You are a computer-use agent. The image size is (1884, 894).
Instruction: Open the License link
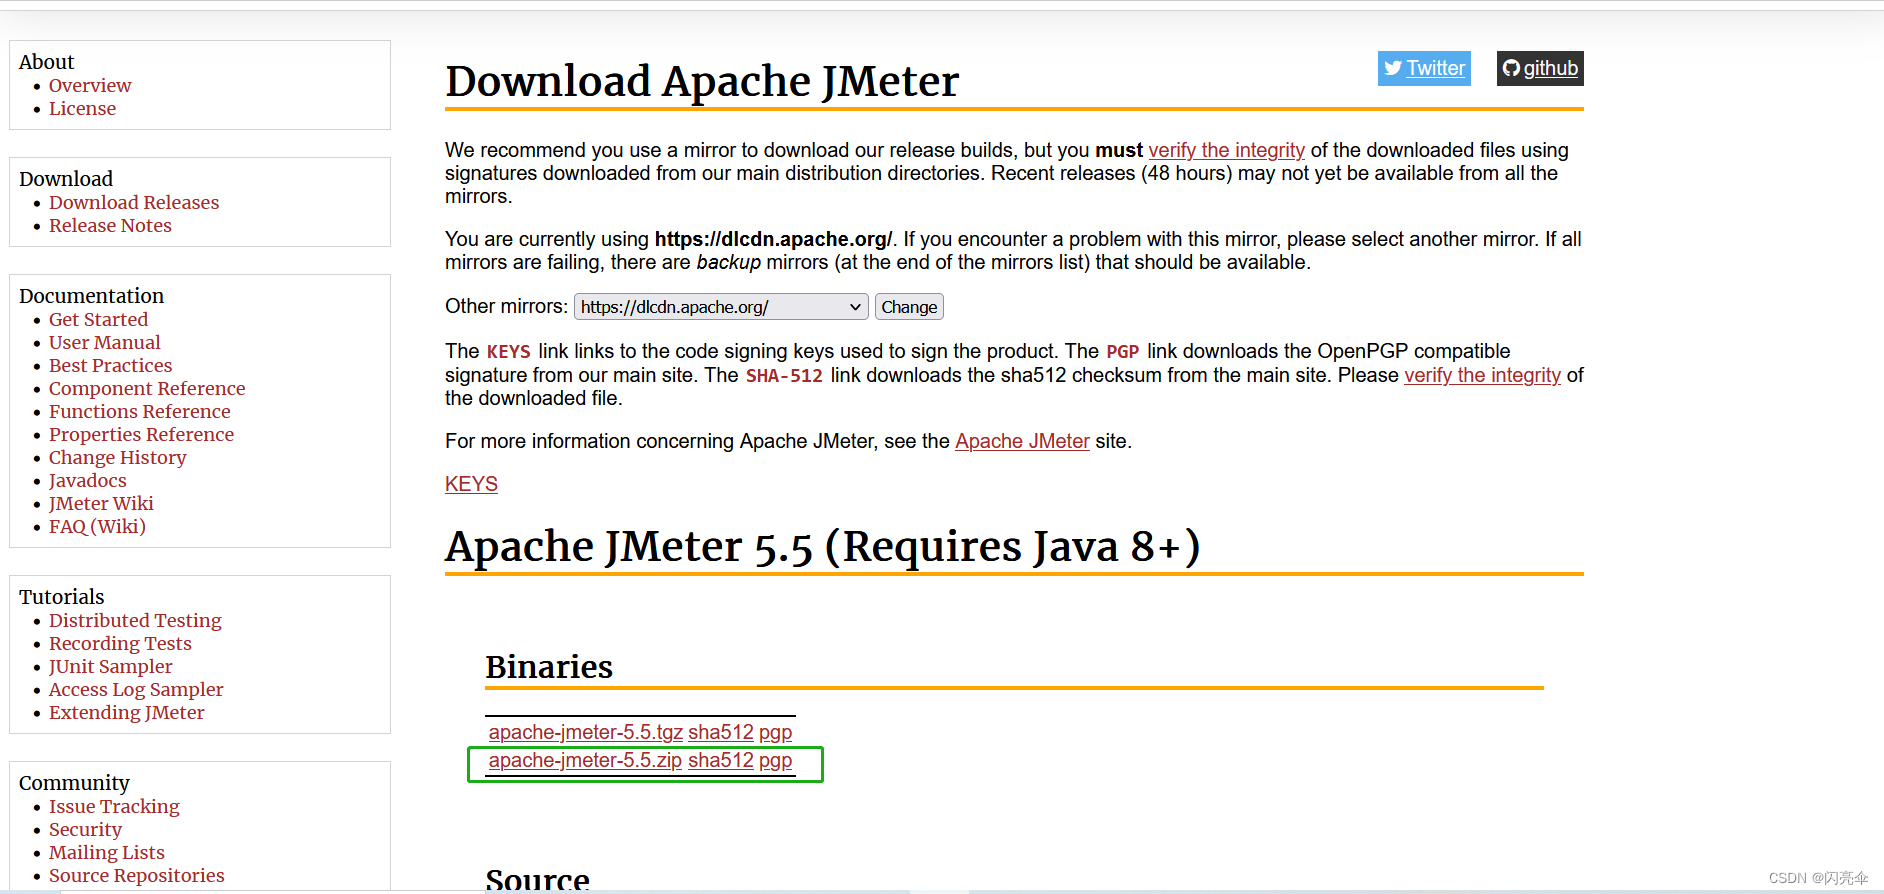(82, 109)
